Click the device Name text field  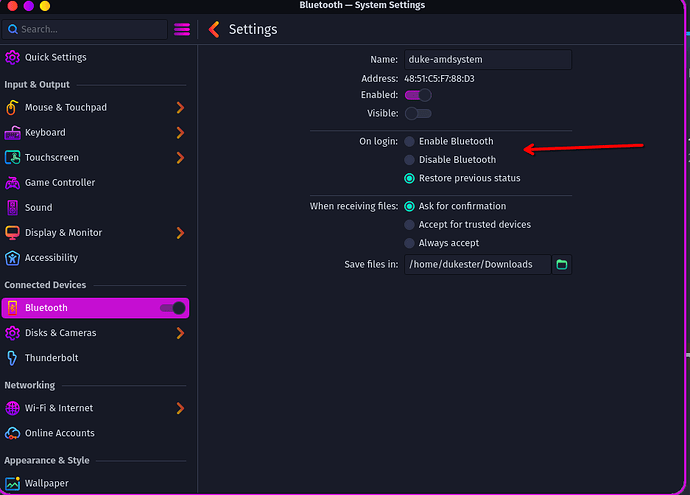(x=487, y=60)
